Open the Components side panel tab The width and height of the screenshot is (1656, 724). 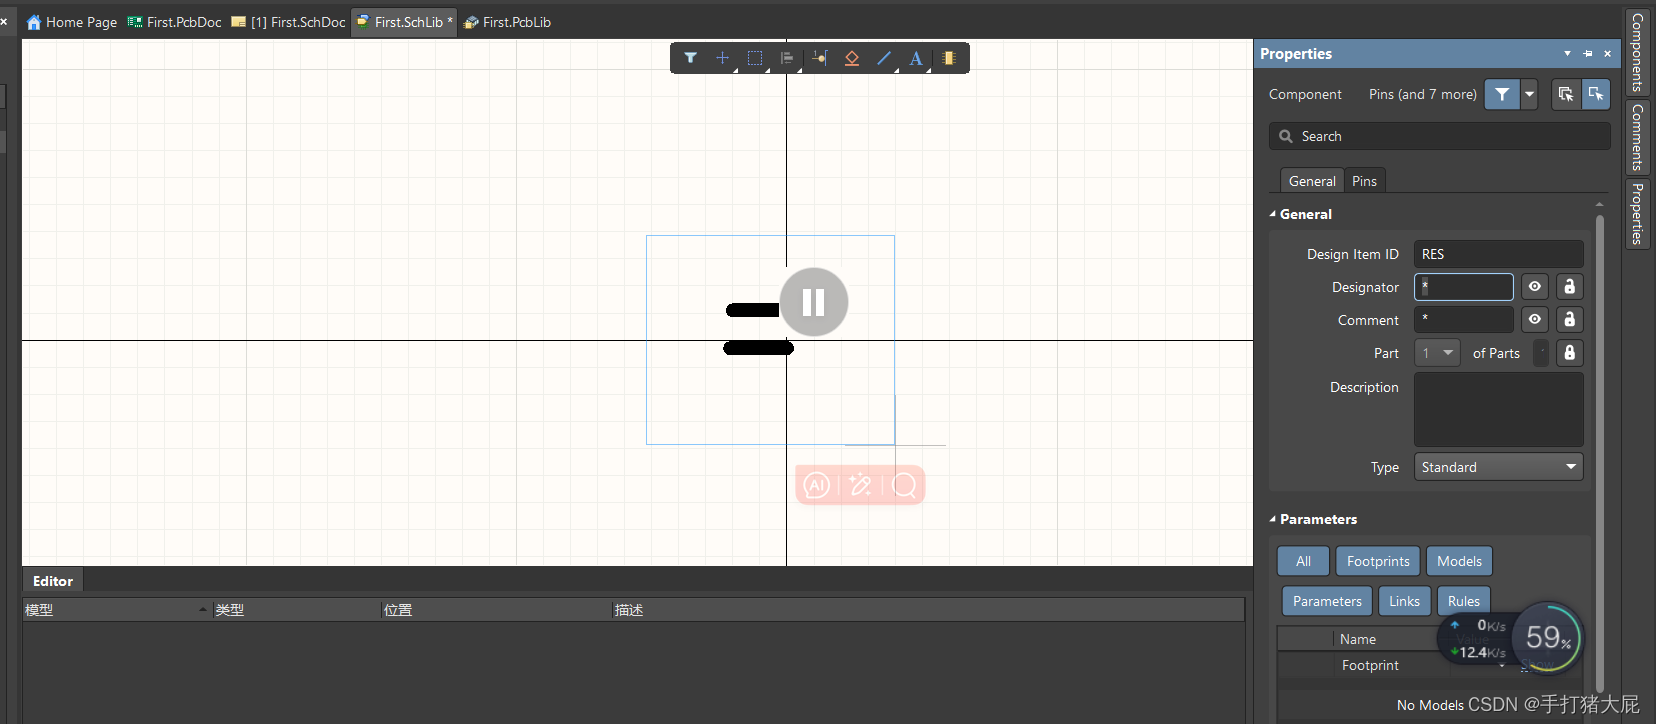(1637, 52)
